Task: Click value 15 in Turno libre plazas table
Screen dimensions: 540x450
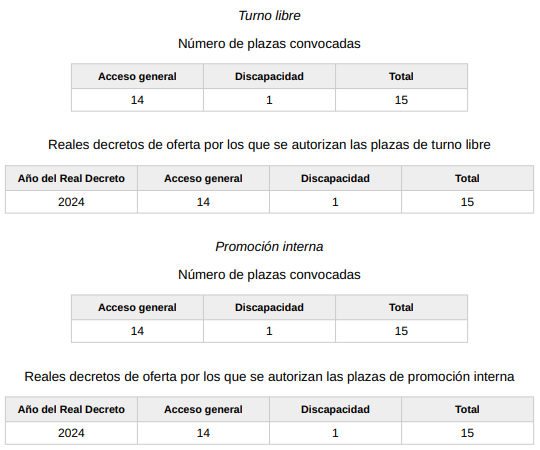Action: click(401, 100)
